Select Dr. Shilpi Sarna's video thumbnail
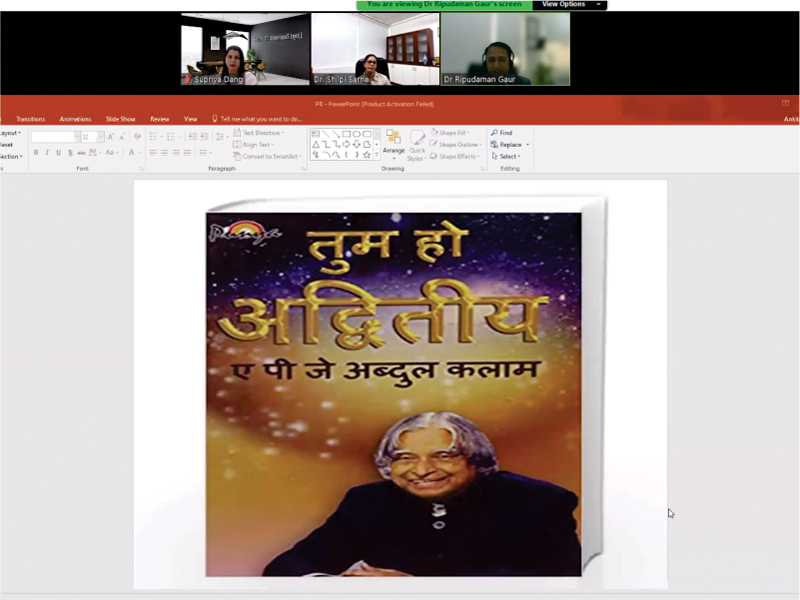This screenshot has width=800, height=600. click(375, 49)
